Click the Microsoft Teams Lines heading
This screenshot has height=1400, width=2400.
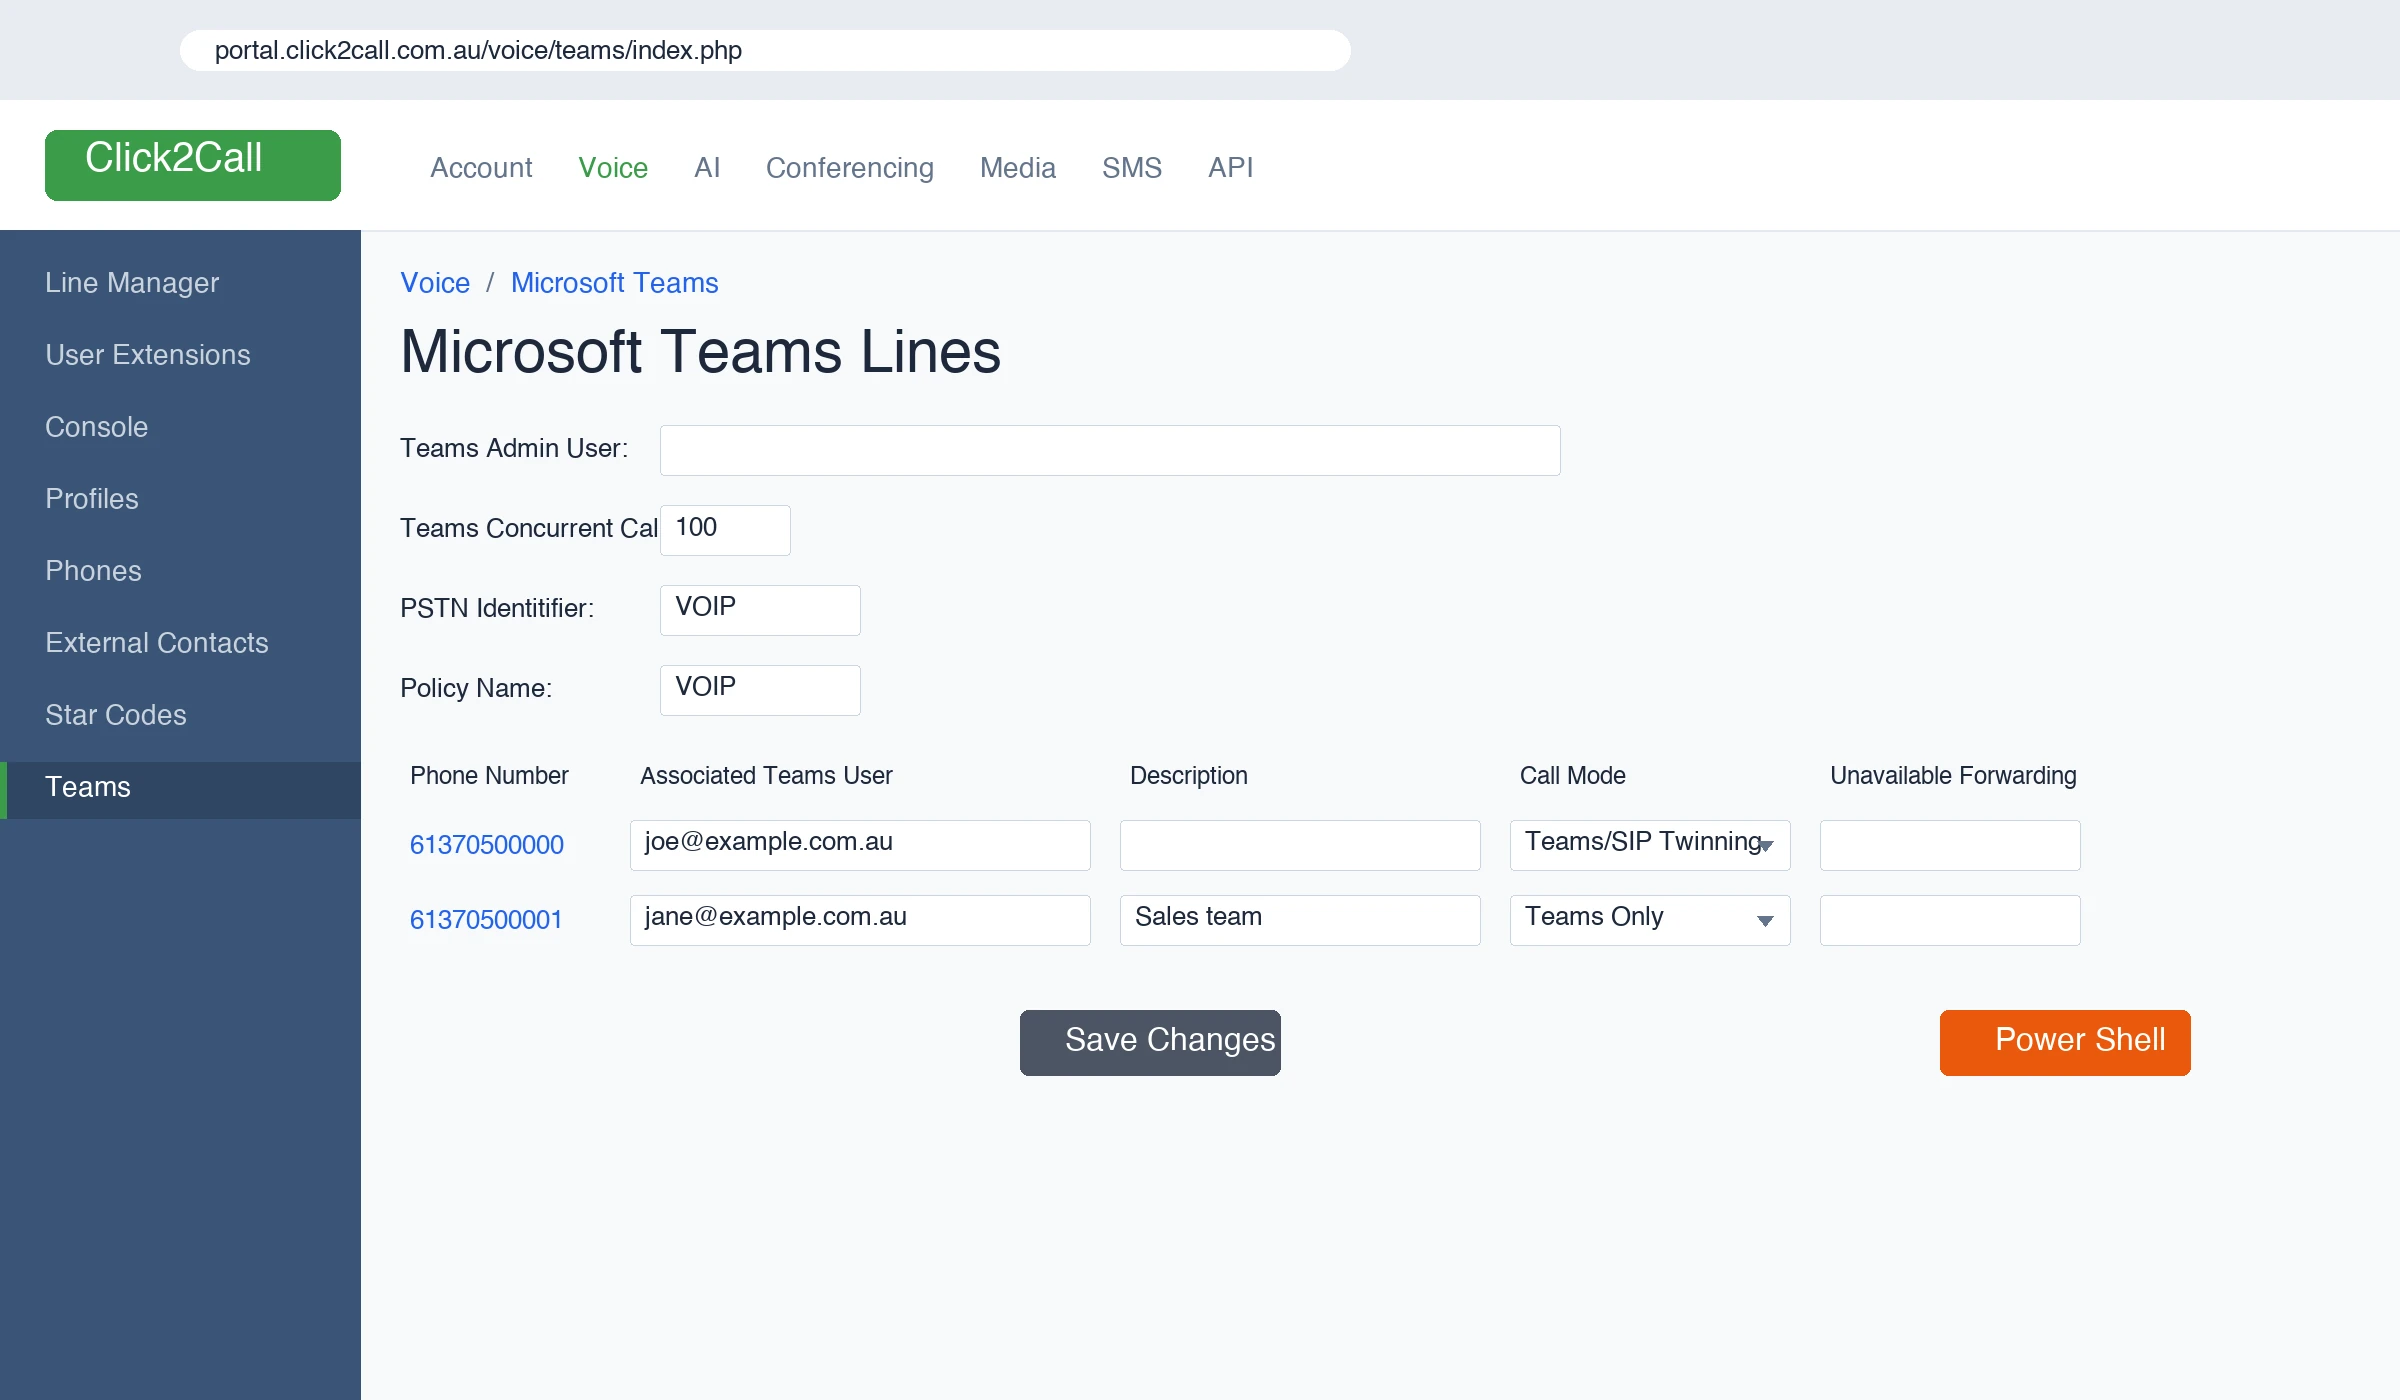(700, 352)
